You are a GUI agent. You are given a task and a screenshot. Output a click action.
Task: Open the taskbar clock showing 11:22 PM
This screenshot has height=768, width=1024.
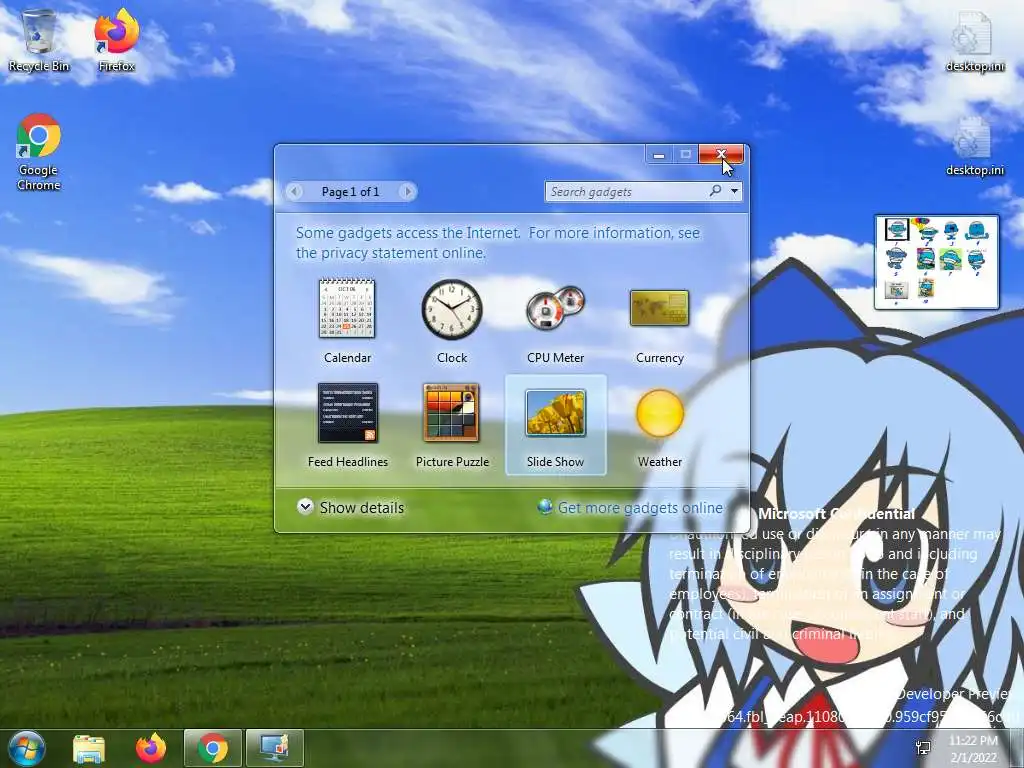pyautogui.click(x=973, y=749)
